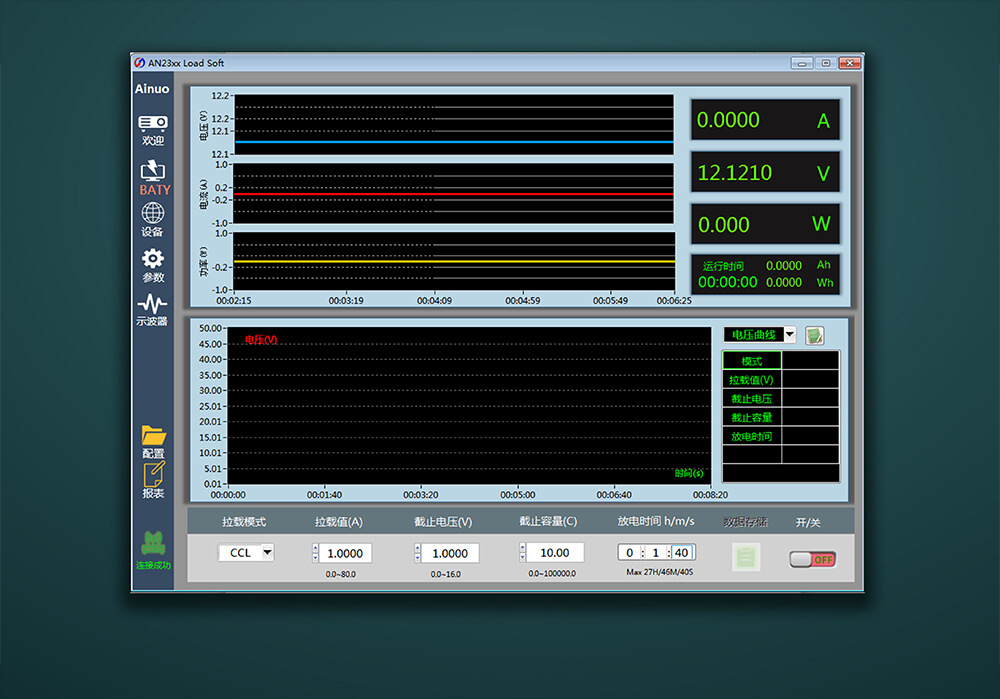Click the seconds field of discharge time

pos(682,553)
